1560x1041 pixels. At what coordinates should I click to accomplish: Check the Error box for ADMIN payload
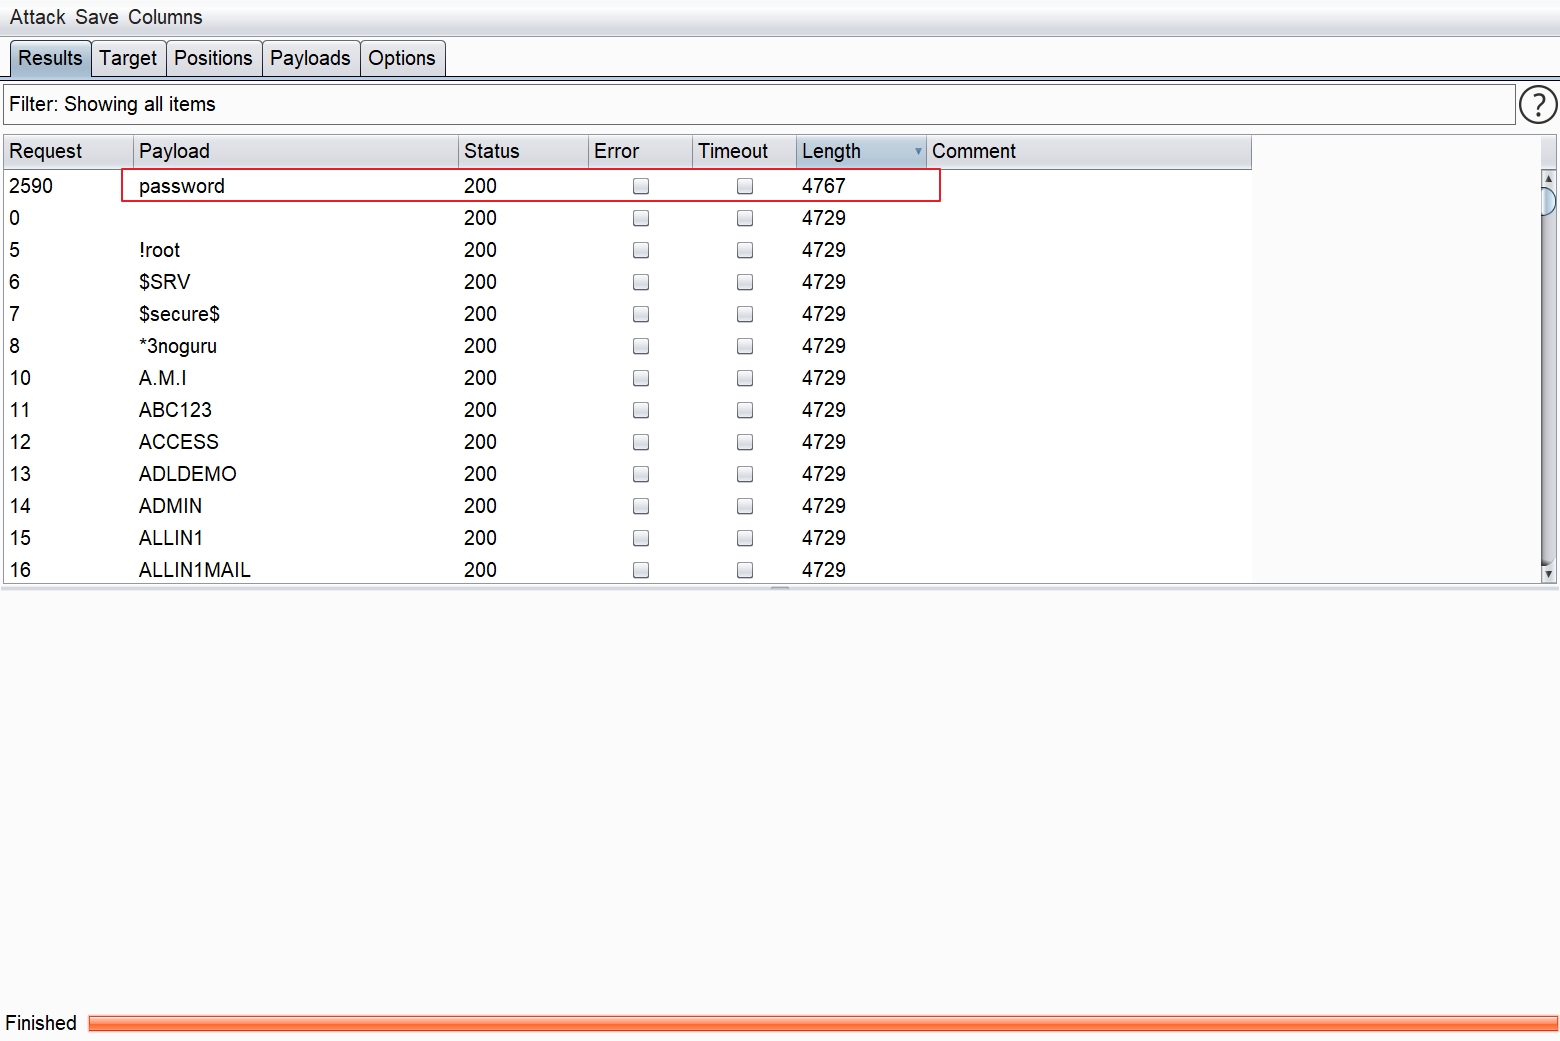coord(641,506)
